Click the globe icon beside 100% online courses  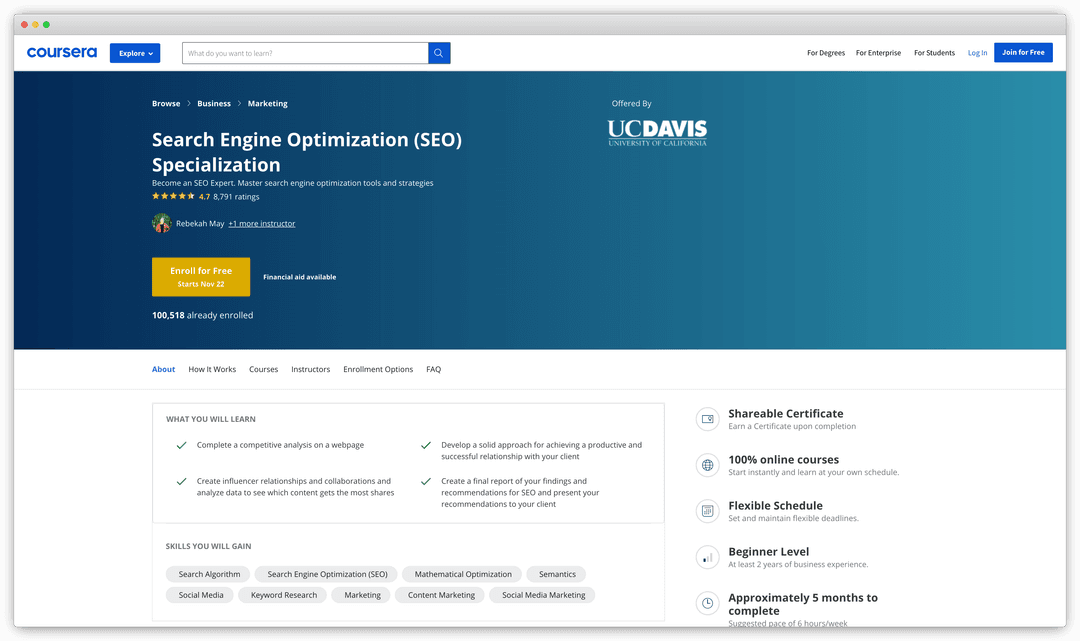(x=707, y=465)
